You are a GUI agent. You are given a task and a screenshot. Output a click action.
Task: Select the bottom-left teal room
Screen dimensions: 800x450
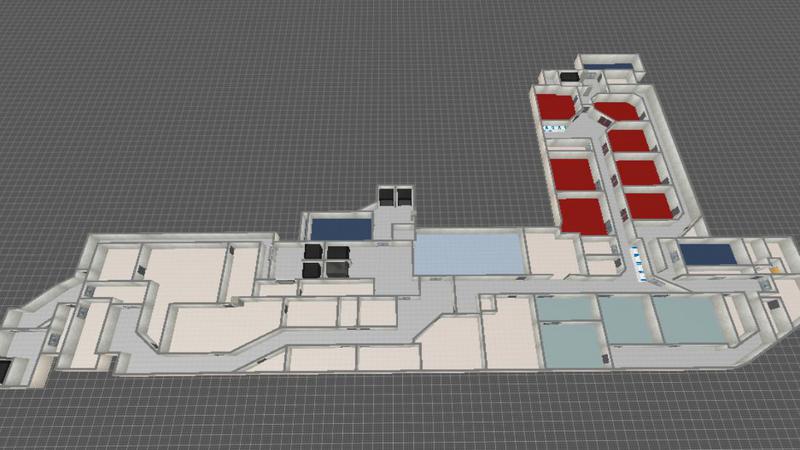pyautogui.click(x=569, y=346)
